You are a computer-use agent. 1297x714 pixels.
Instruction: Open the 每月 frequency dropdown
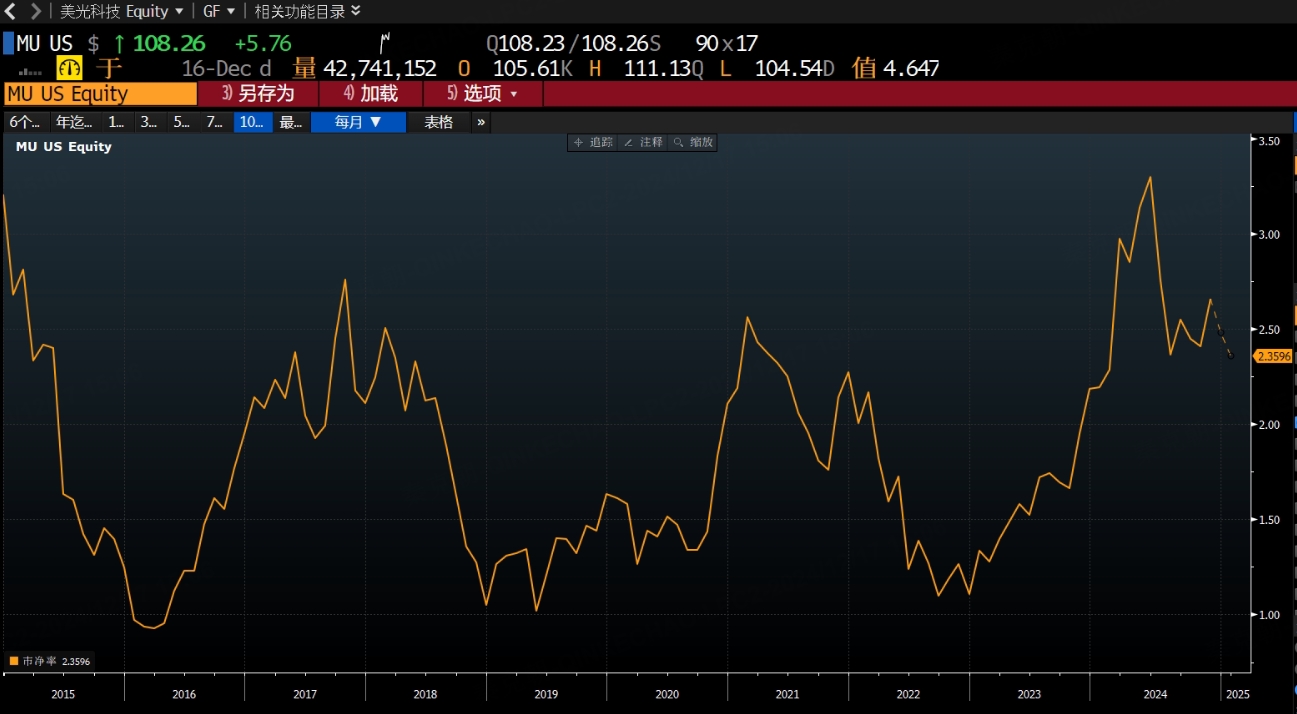click(x=358, y=122)
